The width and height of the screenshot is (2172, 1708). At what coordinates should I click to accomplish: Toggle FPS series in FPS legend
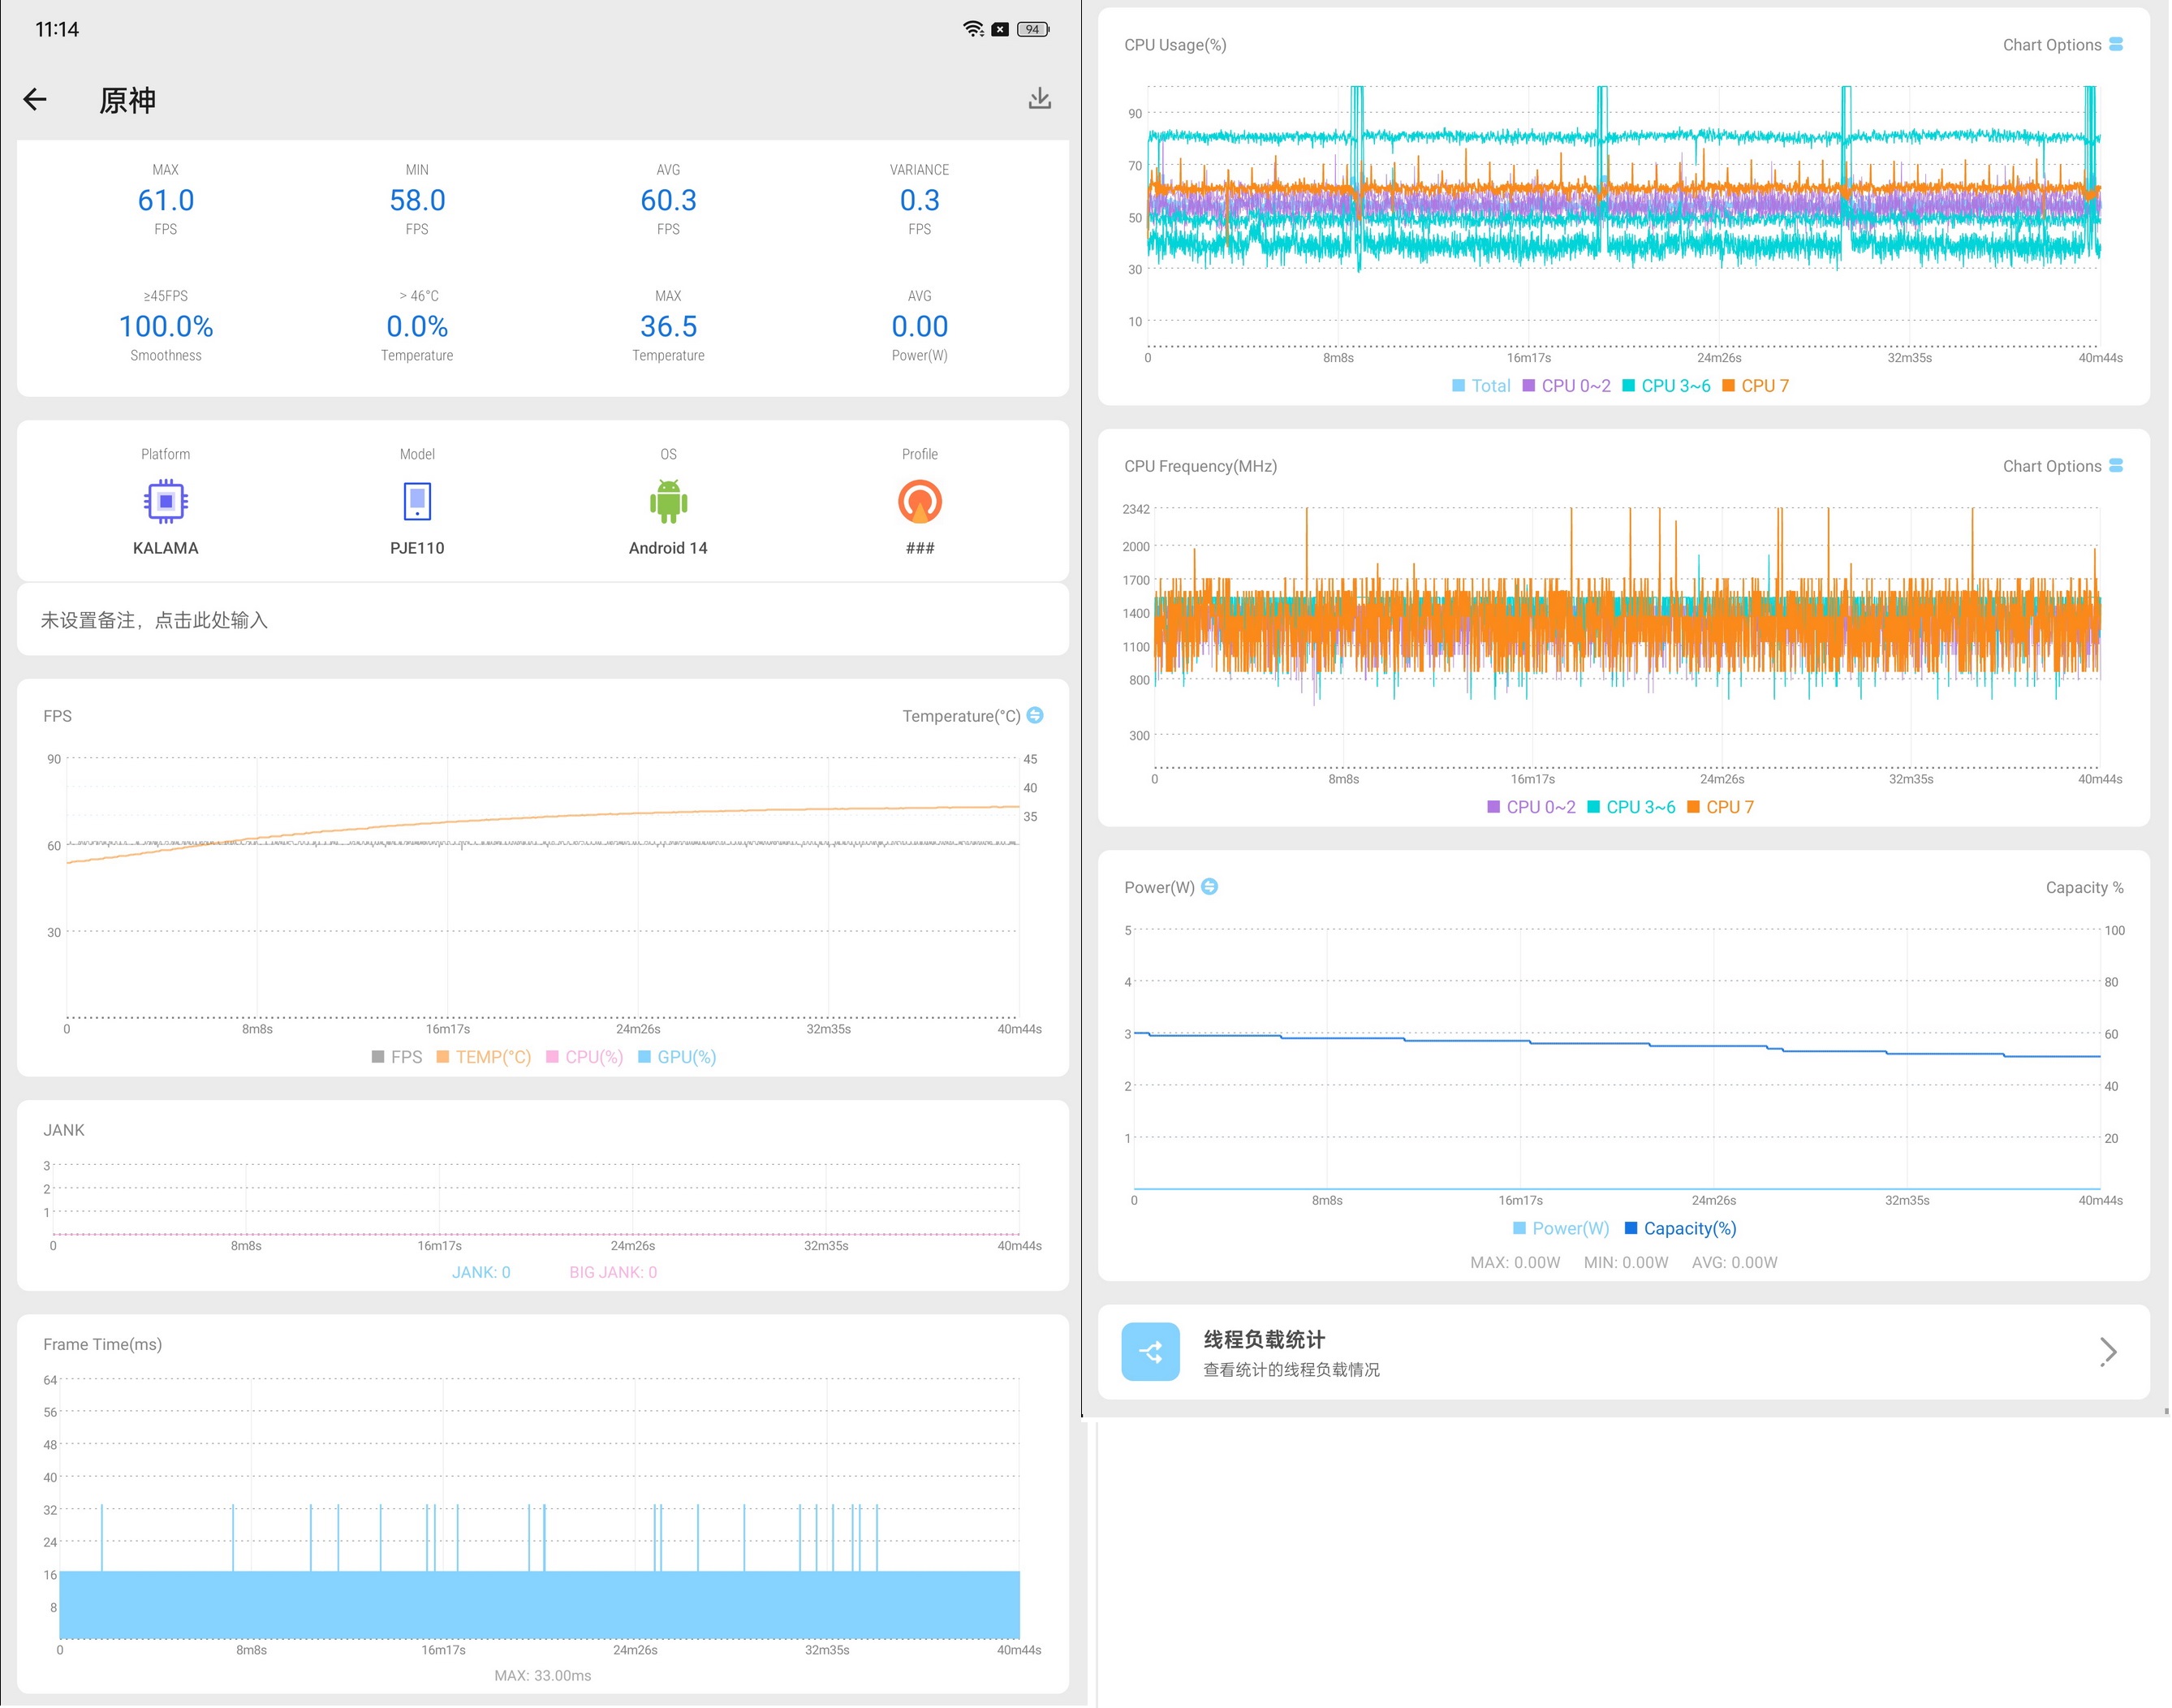tap(396, 1057)
